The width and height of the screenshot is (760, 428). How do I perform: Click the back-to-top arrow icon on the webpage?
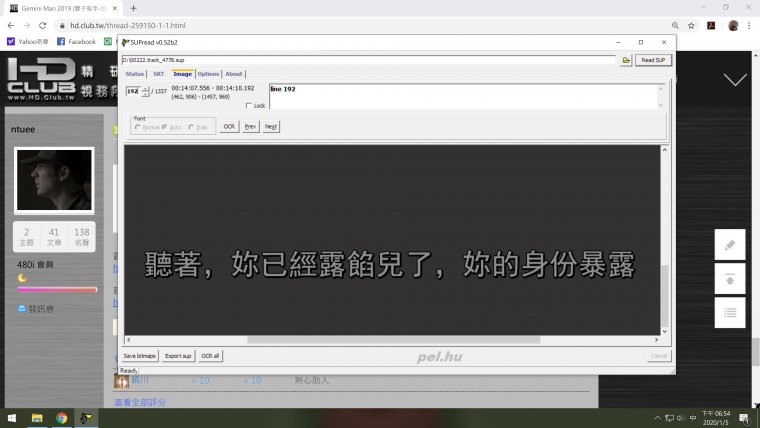click(730, 279)
